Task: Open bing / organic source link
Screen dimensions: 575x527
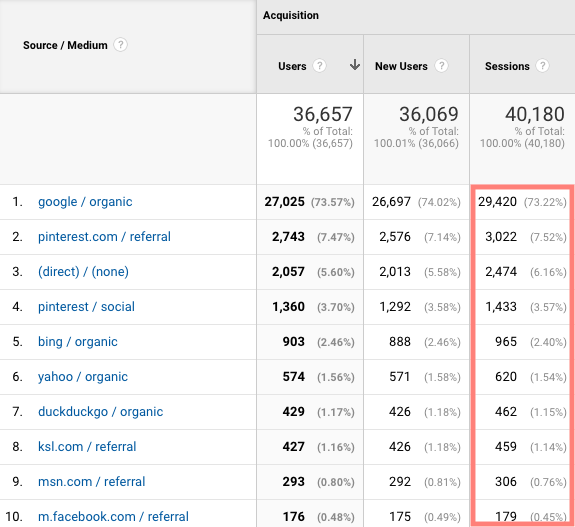Action: coord(78,342)
